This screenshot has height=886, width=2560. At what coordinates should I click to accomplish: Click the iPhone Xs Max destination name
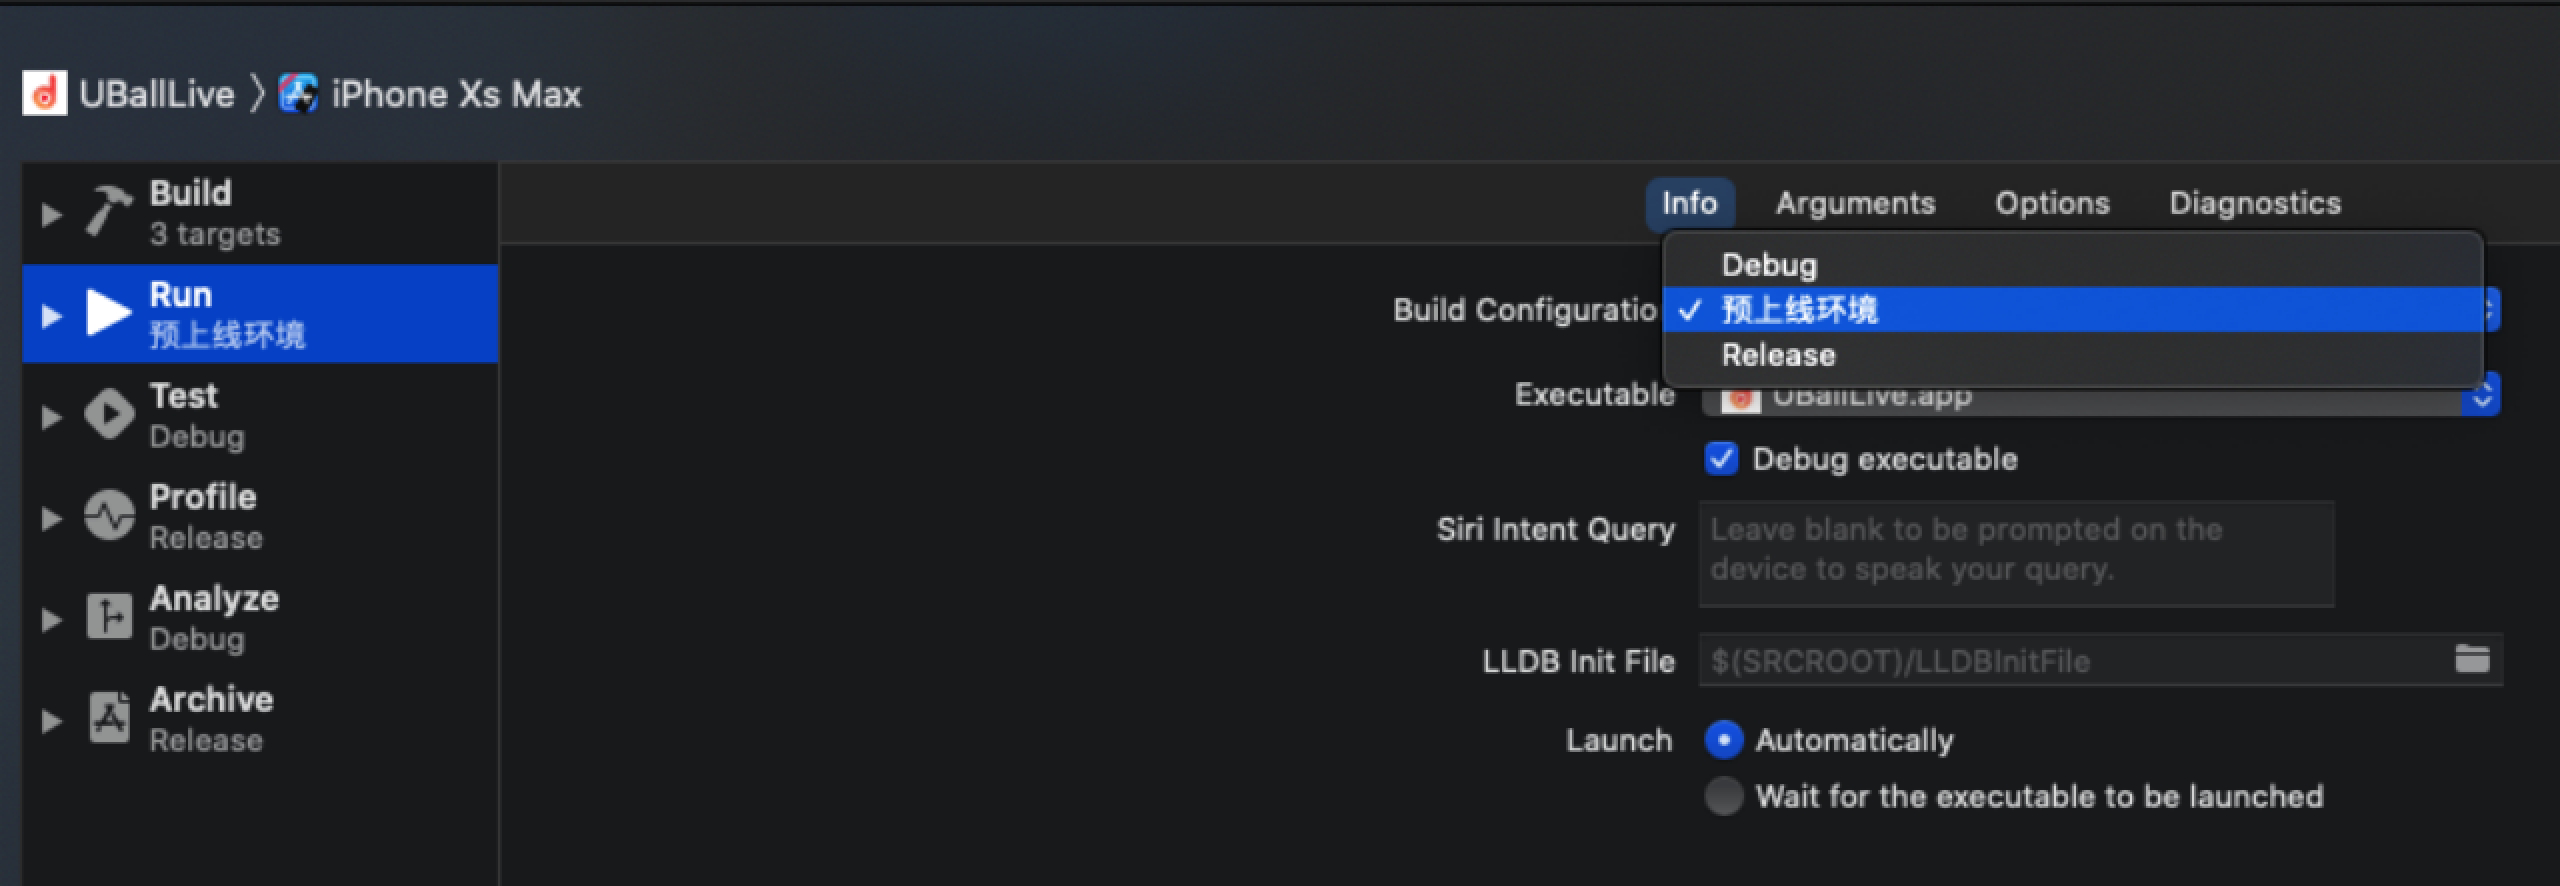click(456, 94)
